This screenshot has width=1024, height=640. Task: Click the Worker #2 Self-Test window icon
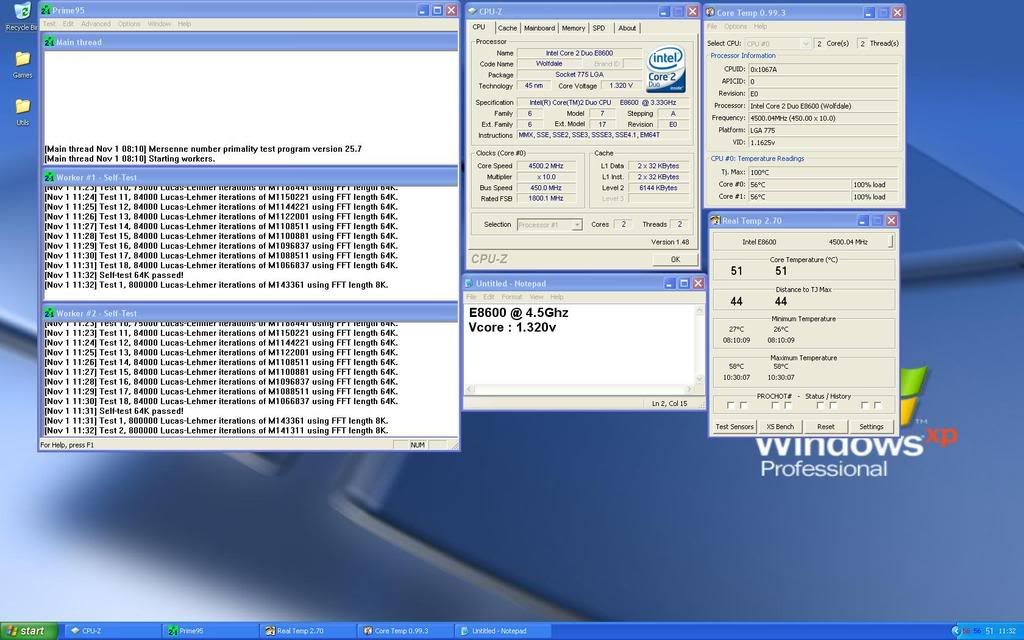pos(49,313)
